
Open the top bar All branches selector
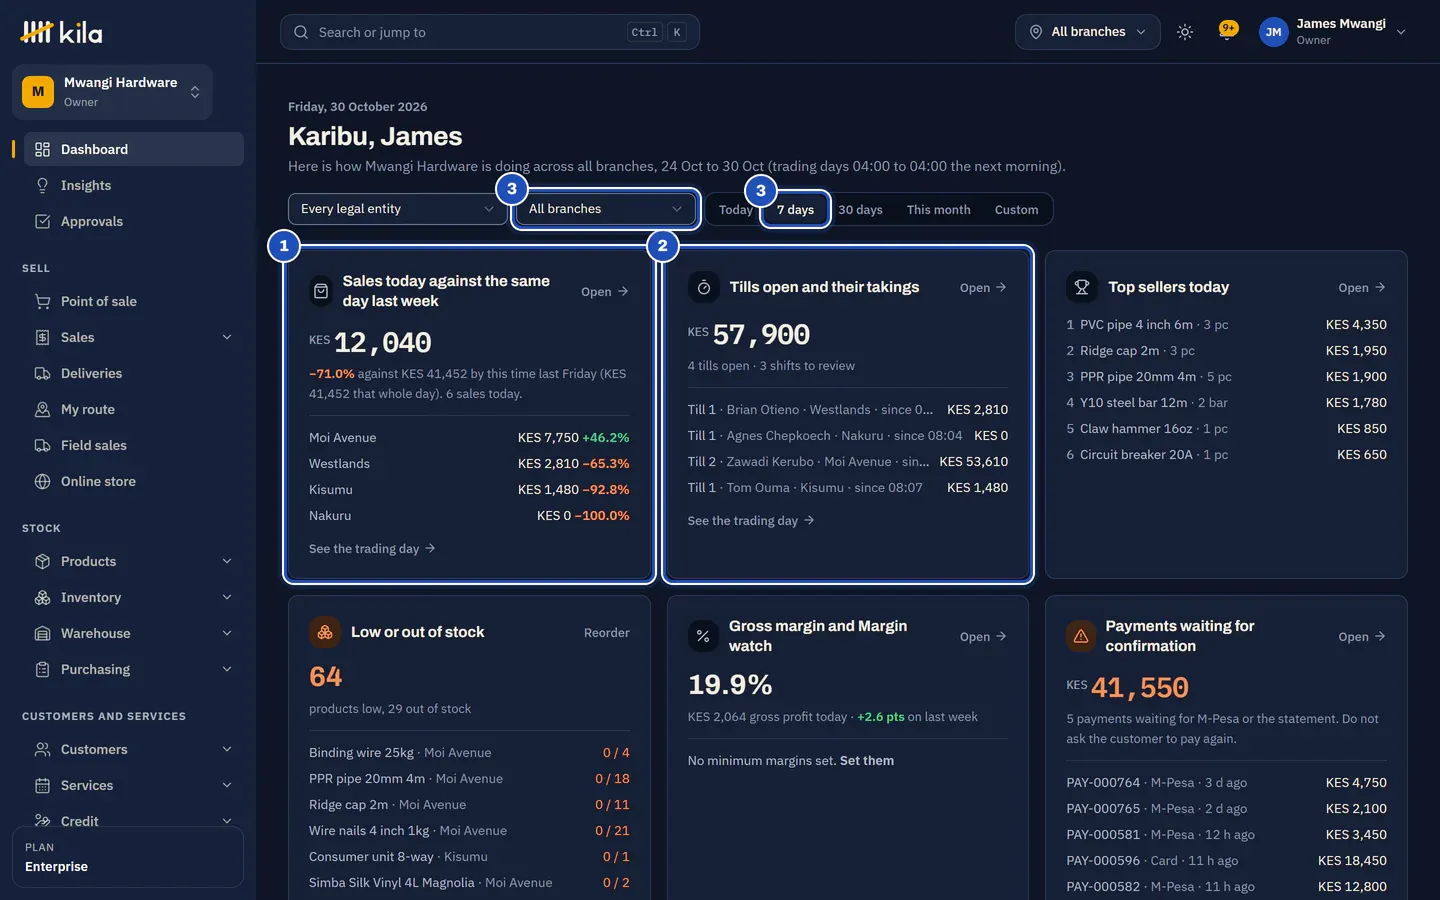click(x=1087, y=32)
